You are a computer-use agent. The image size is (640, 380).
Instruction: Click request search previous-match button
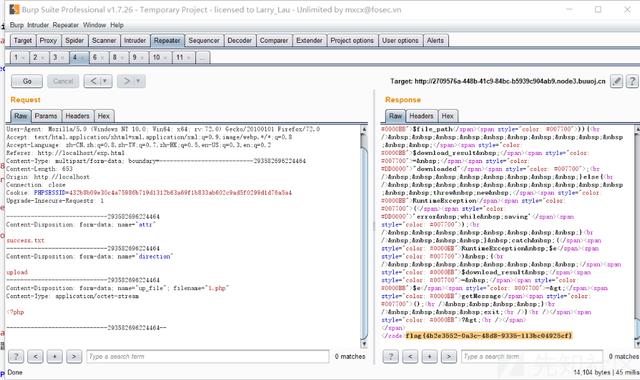tap(36, 356)
